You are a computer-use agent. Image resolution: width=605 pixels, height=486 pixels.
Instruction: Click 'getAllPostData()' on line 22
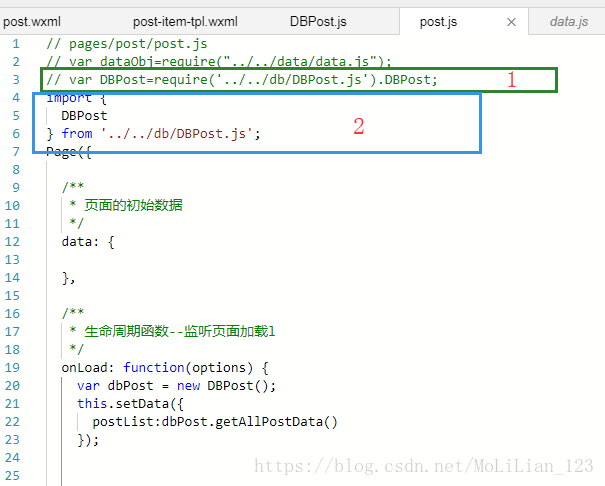tap(276, 422)
